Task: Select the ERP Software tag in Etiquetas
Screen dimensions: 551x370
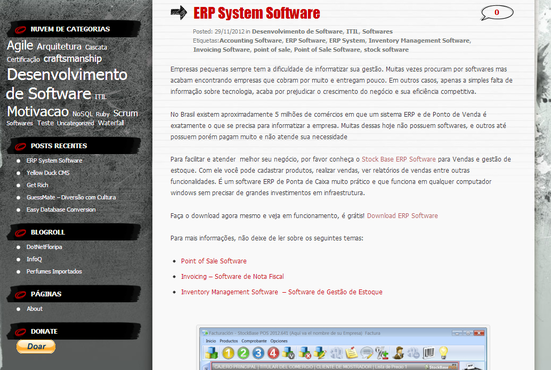Action: pyautogui.click(x=306, y=40)
